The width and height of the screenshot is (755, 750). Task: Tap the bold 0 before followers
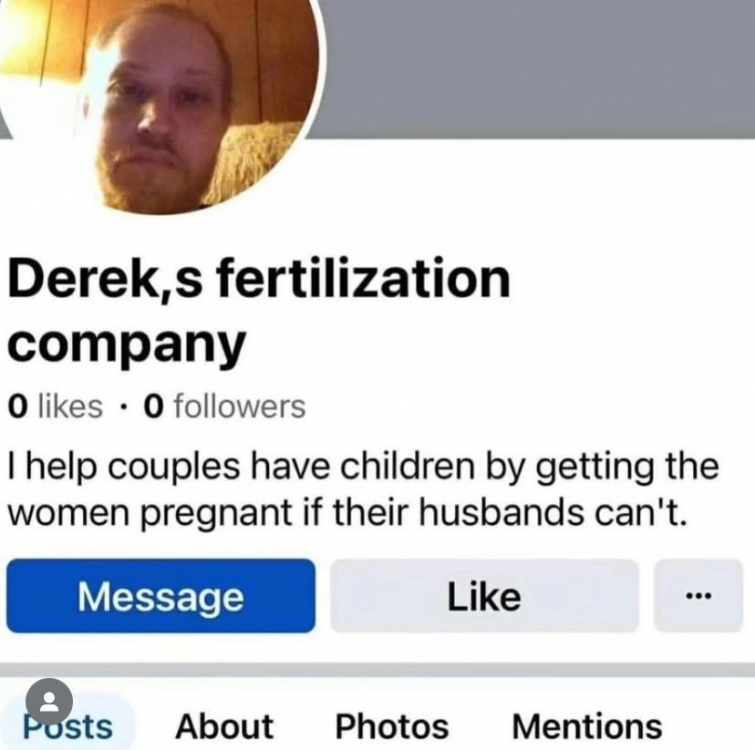154,406
